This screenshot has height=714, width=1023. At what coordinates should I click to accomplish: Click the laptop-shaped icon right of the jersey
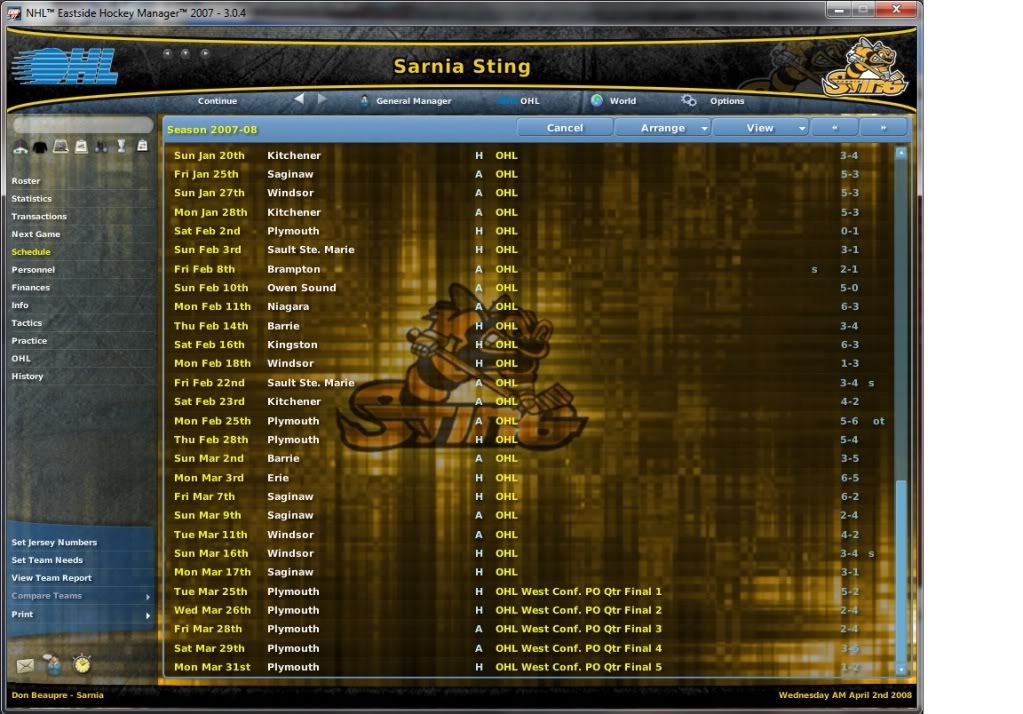(x=61, y=147)
